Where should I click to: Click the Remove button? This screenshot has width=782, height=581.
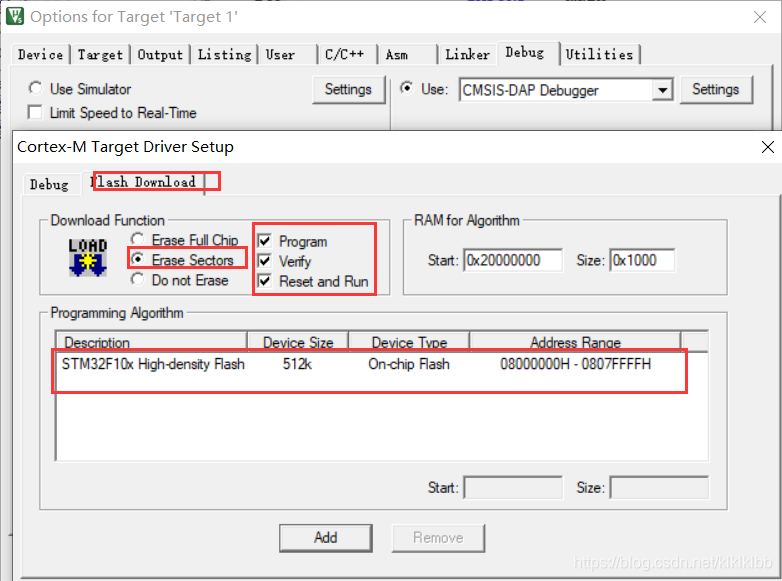(438, 538)
